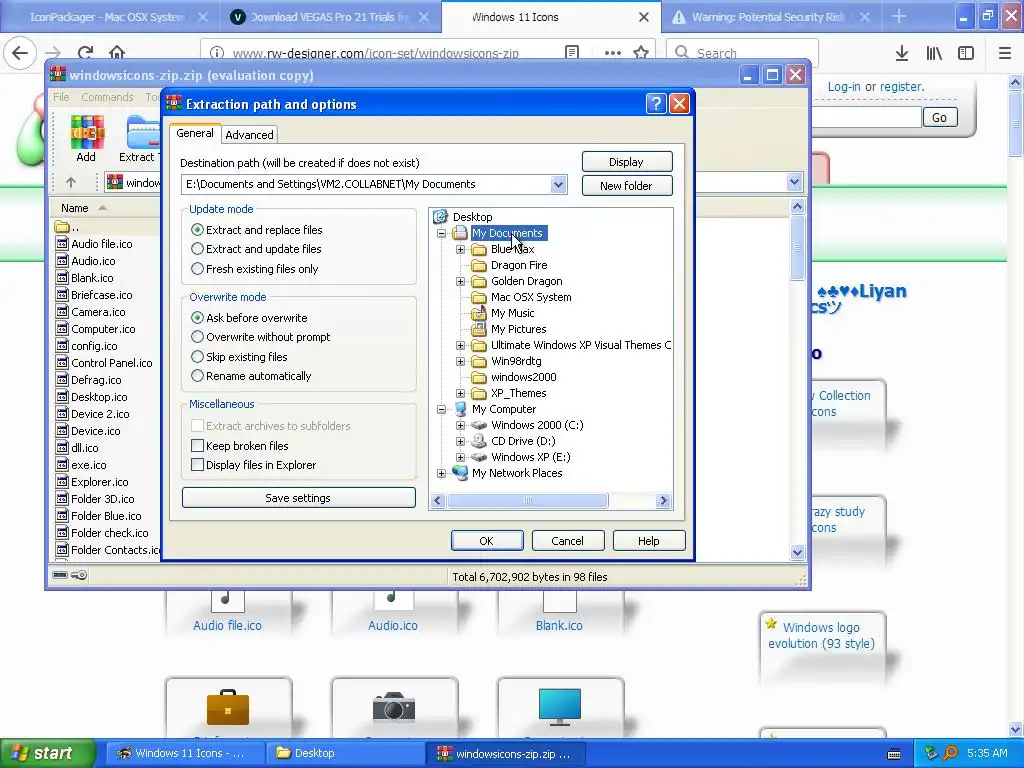Click the Display button

coord(626,162)
